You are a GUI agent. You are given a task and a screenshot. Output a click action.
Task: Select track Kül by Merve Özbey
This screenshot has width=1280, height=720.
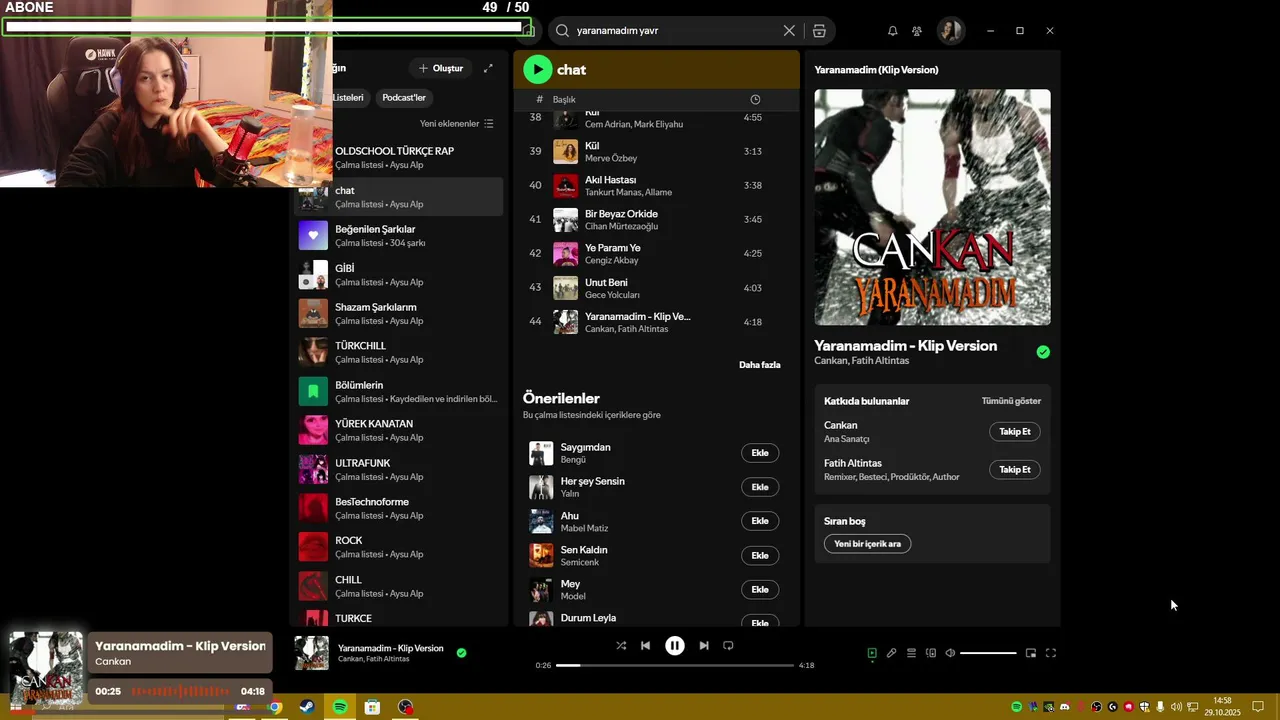pos(656,151)
